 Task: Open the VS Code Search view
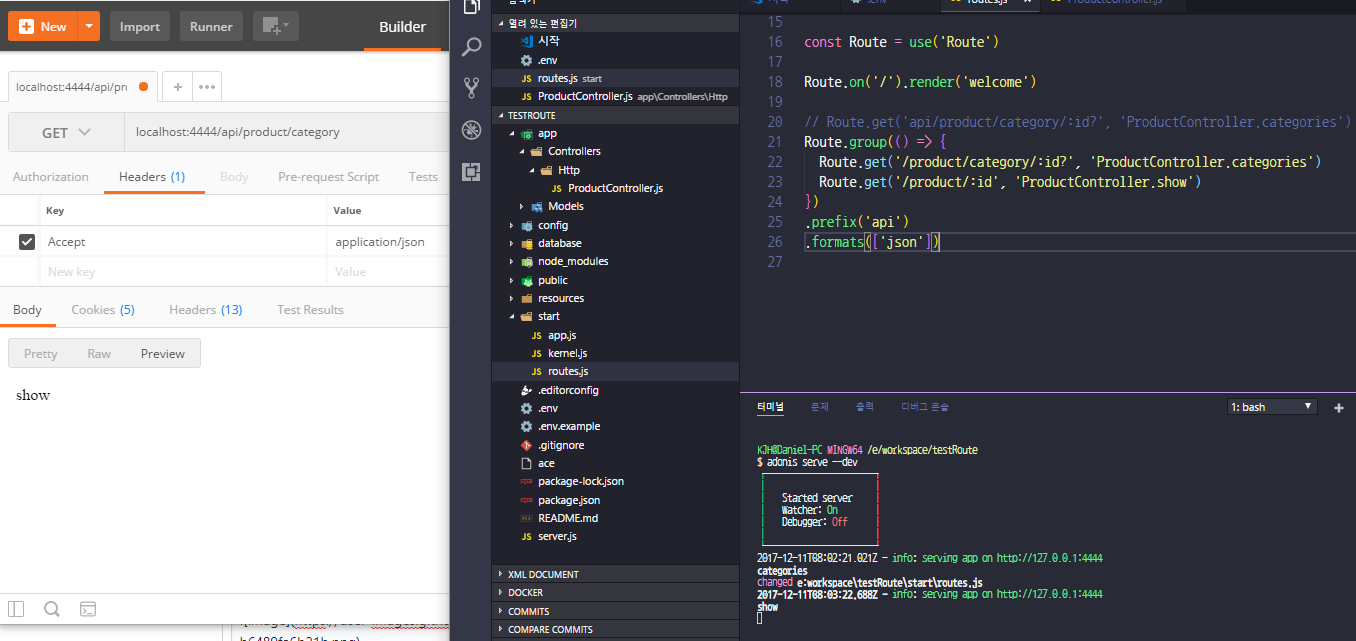point(471,46)
